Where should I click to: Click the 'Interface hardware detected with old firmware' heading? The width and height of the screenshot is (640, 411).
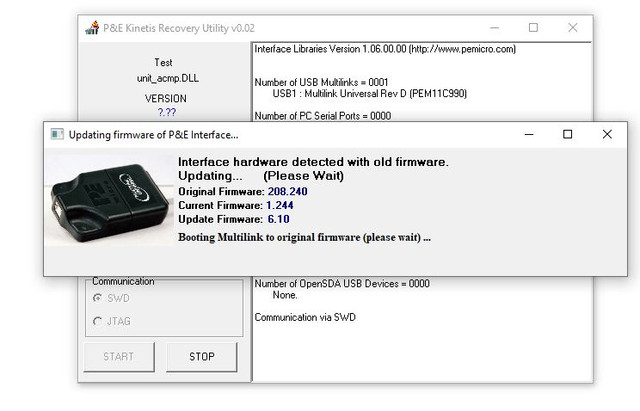tap(313, 162)
